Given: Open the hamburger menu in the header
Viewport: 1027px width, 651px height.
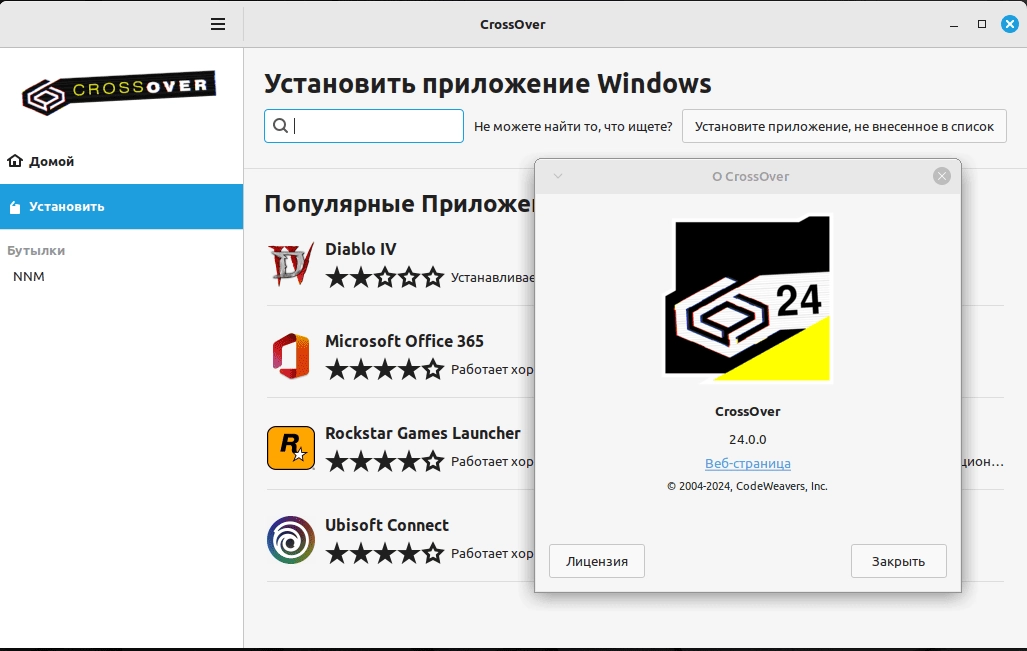Looking at the screenshot, I should [x=218, y=24].
